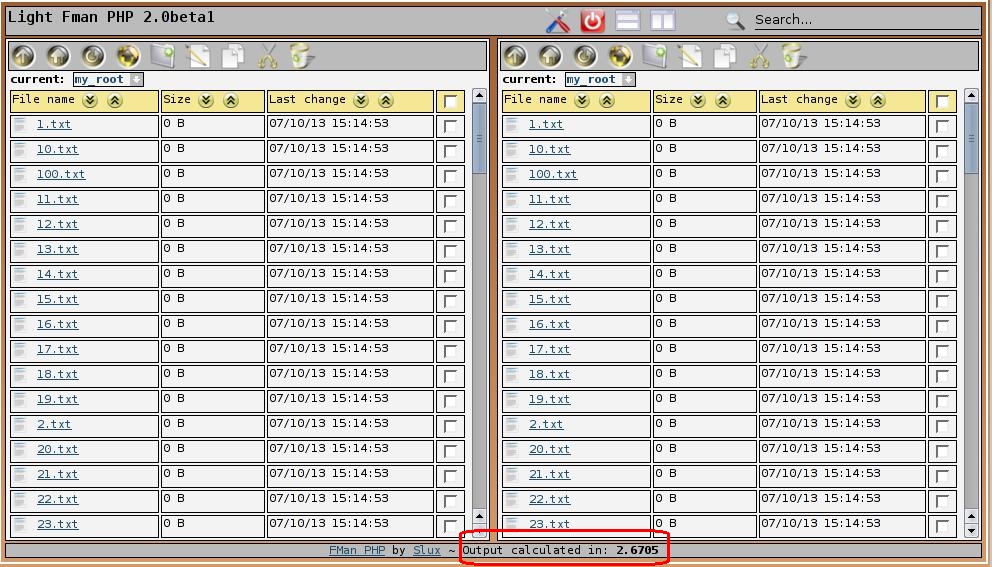The width and height of the screenshot is (992, 567).
Task: Open the settings tools icon in header
Action: (x=557, y=22)
